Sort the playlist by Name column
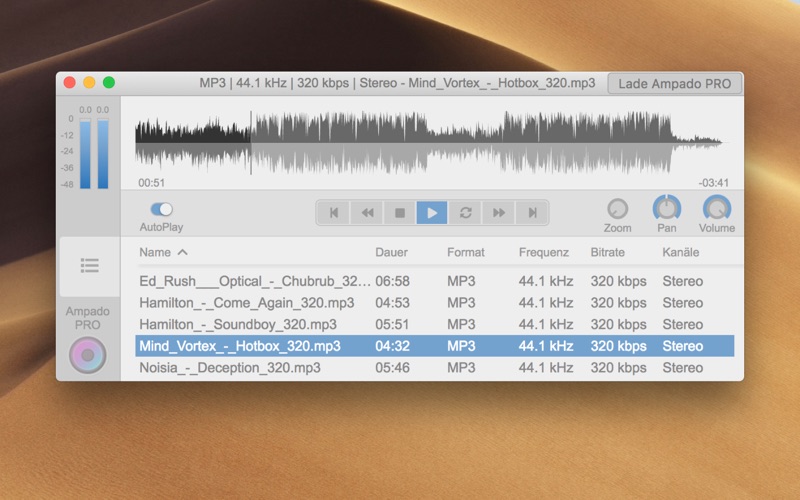 coord(156,252)
